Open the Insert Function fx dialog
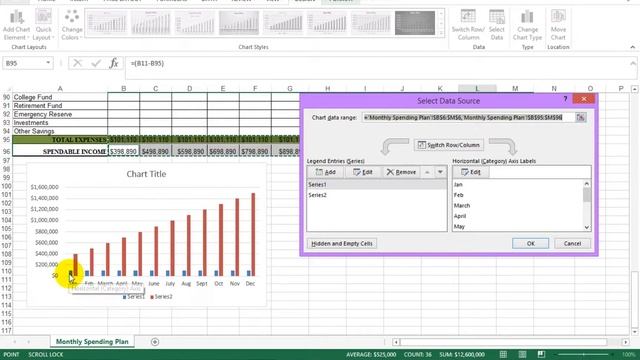640x360 pixels. (x=114, y=63)
